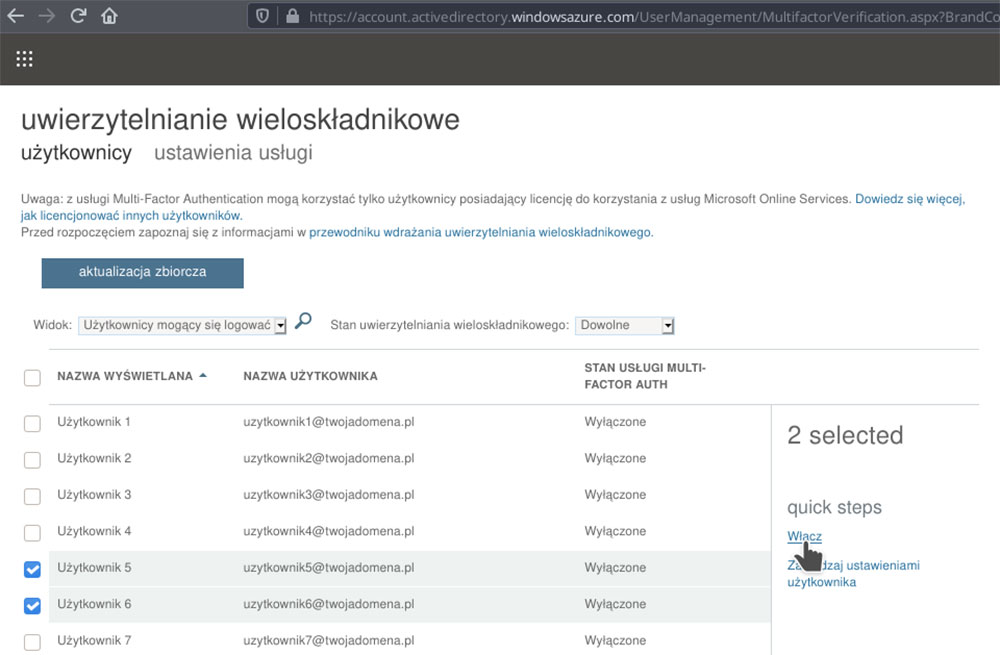Select the użytkownicy tab
Screen dimensions: 1000x655
tap(76, 153)
